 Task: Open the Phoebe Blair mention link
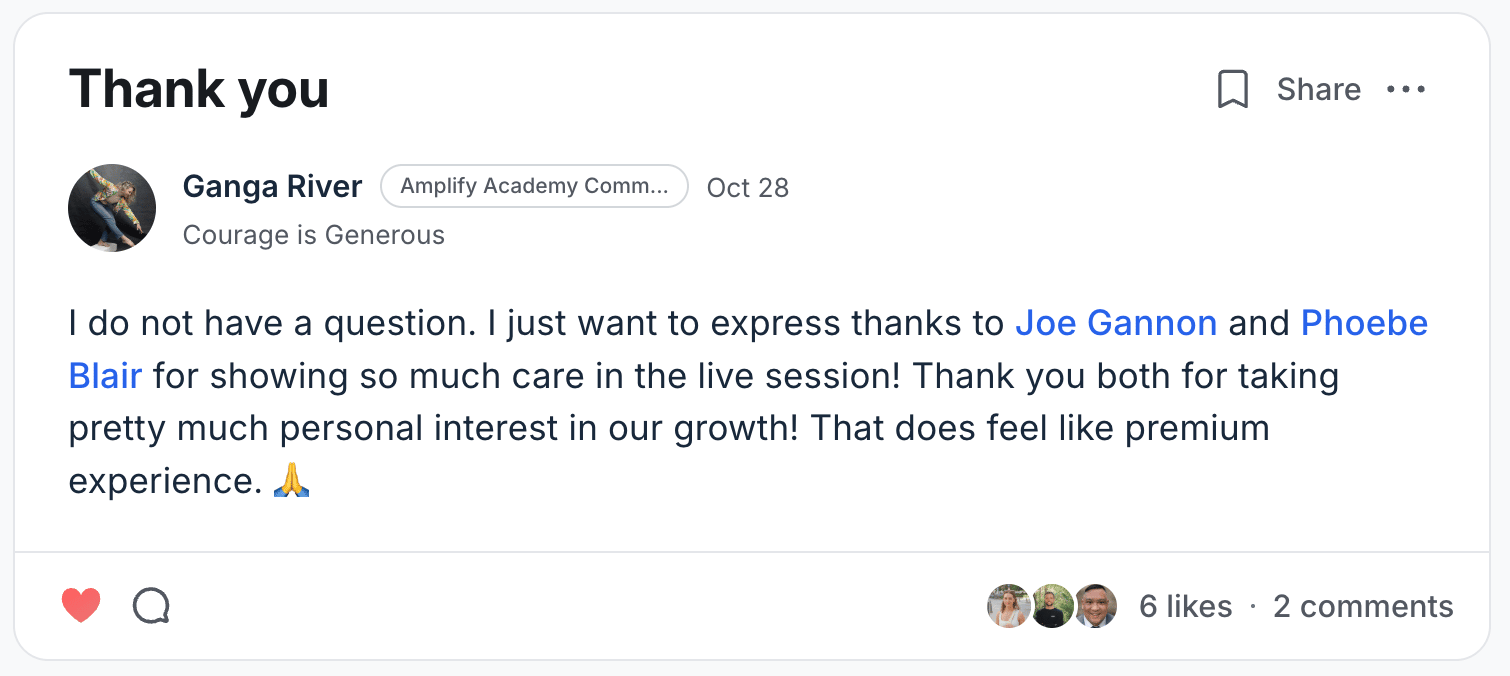[1364, 324]
